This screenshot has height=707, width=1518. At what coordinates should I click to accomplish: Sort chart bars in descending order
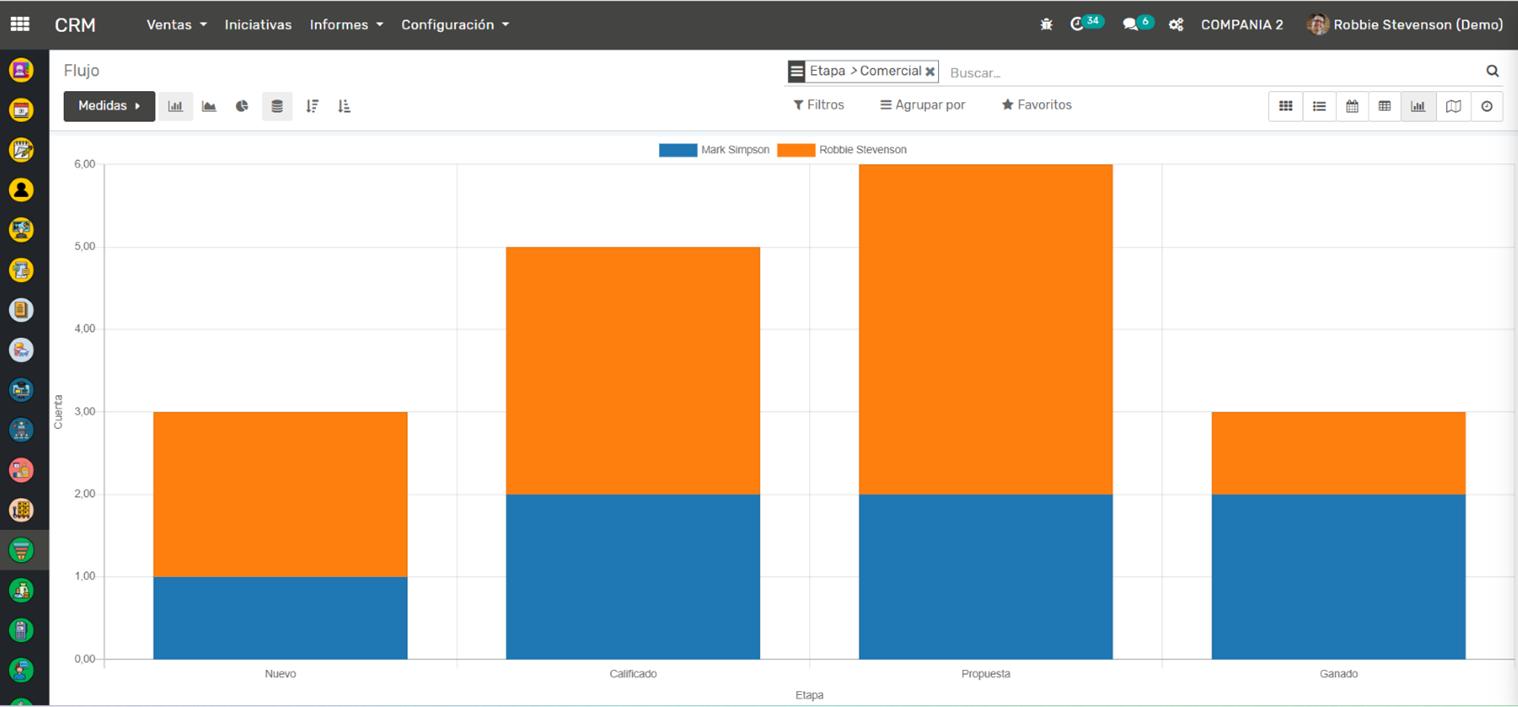312,106
